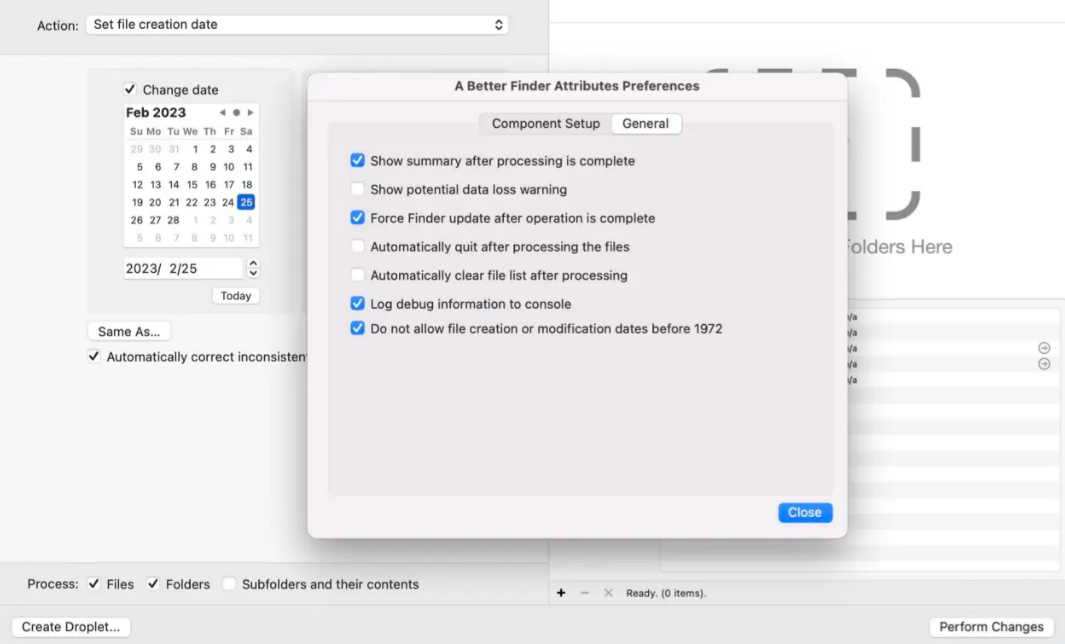Select the General preferences tab
Image resolution: width=1065 pixels, height=644 pixels.
click(x=645, y=124)
